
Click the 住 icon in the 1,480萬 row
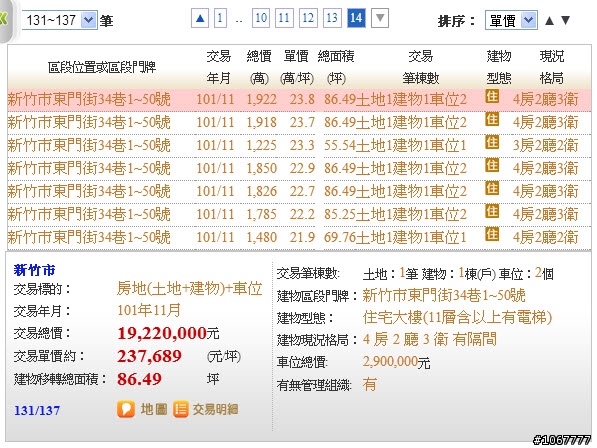tap(492, 234)
